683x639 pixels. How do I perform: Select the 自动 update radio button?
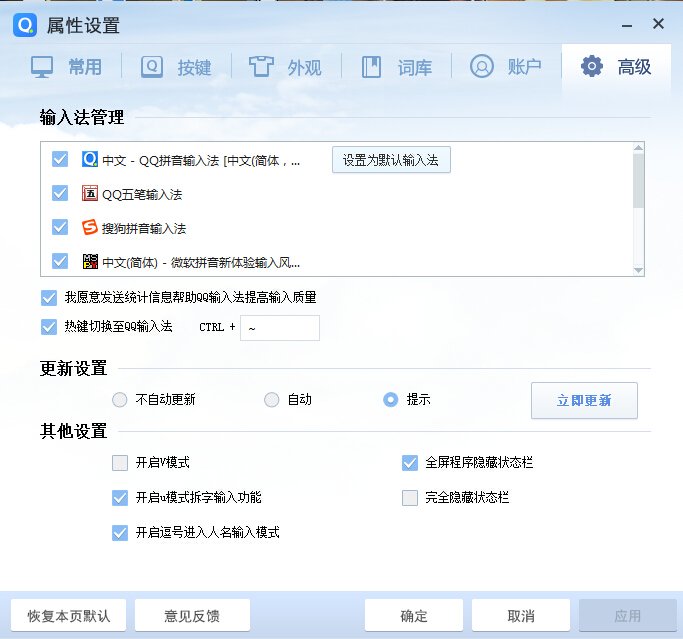(x=272, y=400)
